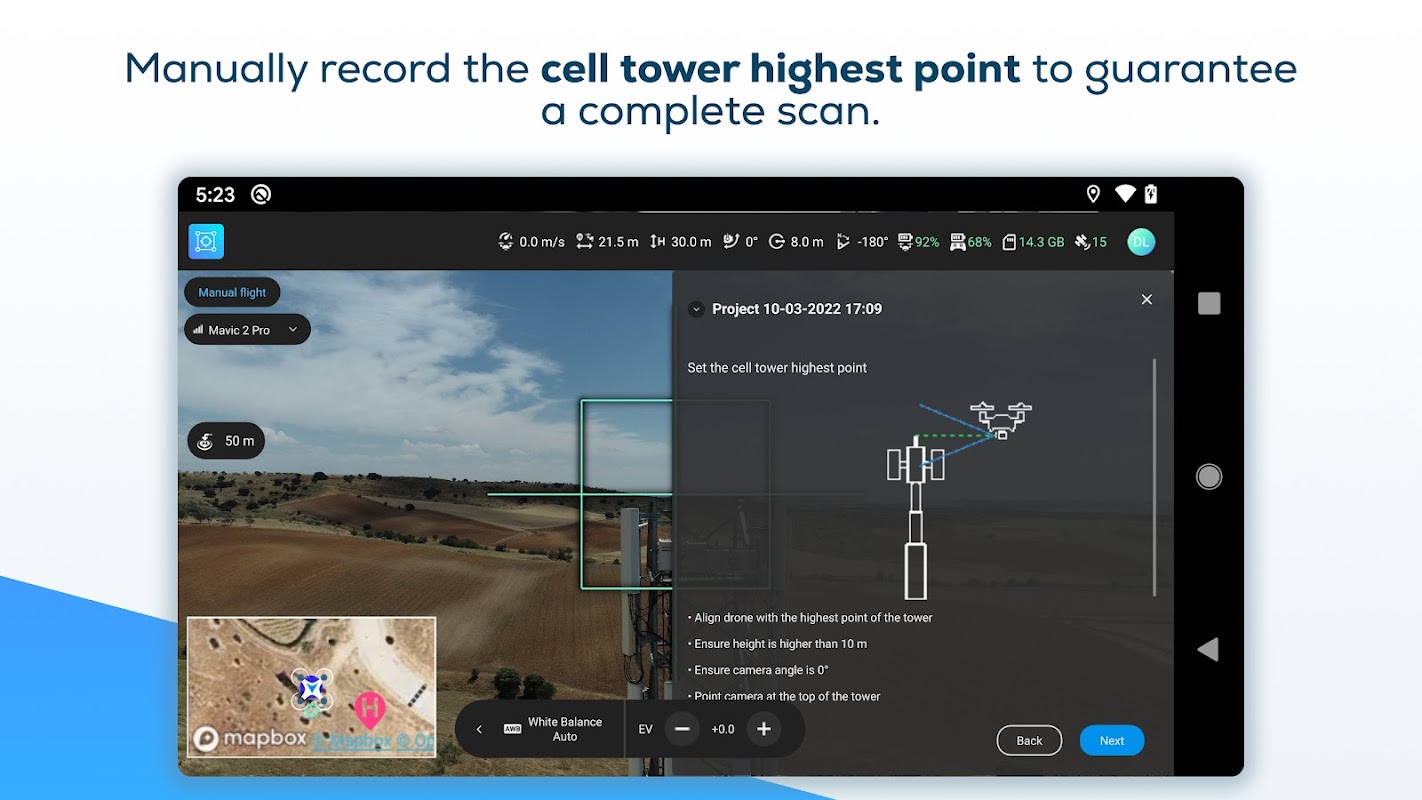Open the blue scan mode icon
The image size is (1422, 800).
pos(206,241)
